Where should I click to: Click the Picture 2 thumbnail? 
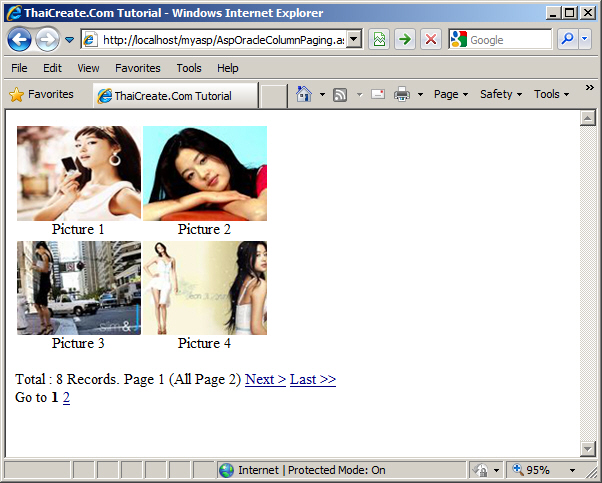tap(205, 173)
